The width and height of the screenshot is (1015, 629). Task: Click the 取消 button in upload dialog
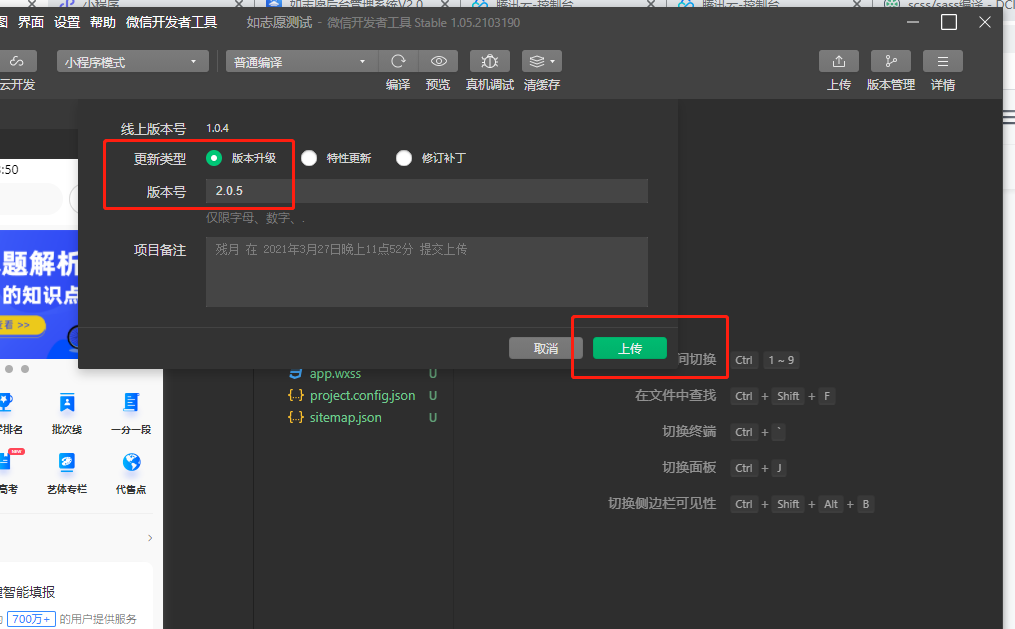point(546,348)
